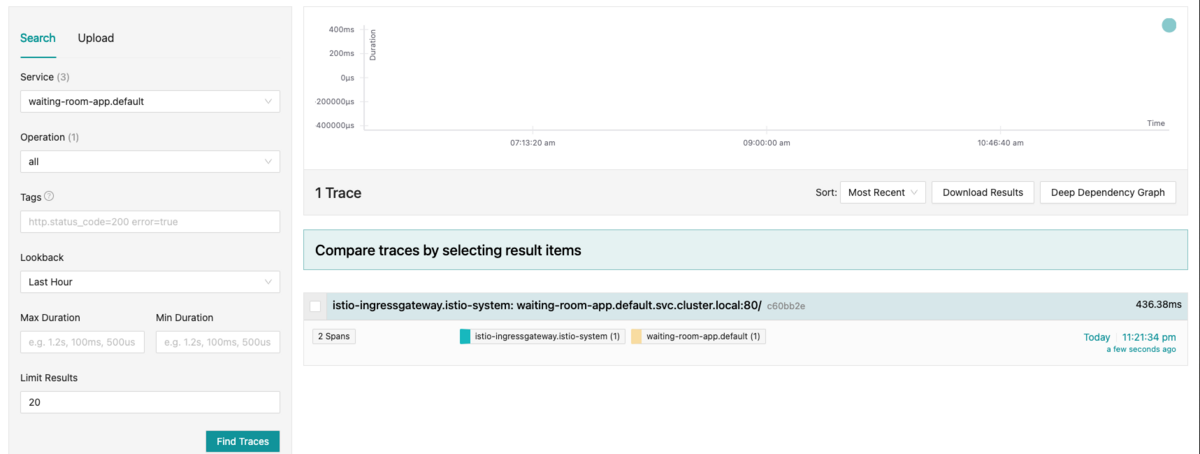This screenshot has width=1200, height=454.
Task: Click the Download Results button
Action: 982,192
